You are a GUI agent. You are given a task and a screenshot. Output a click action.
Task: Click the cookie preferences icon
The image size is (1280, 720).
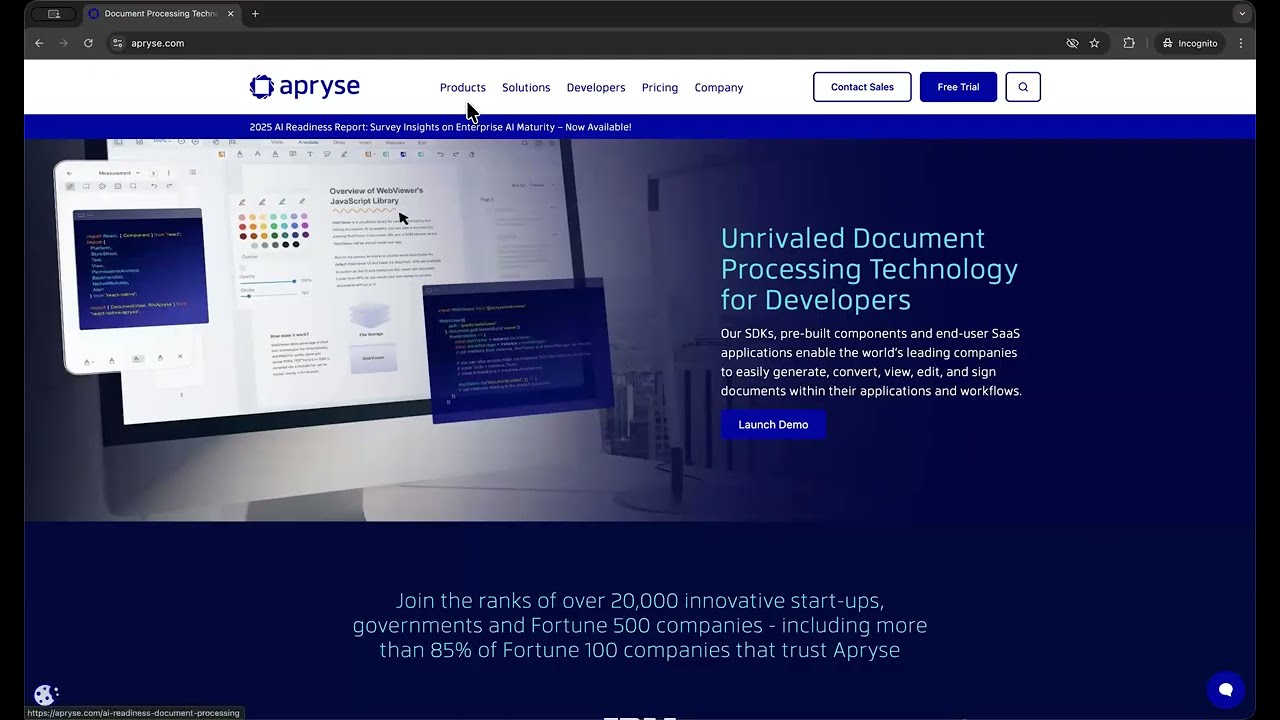click(45, 694)
